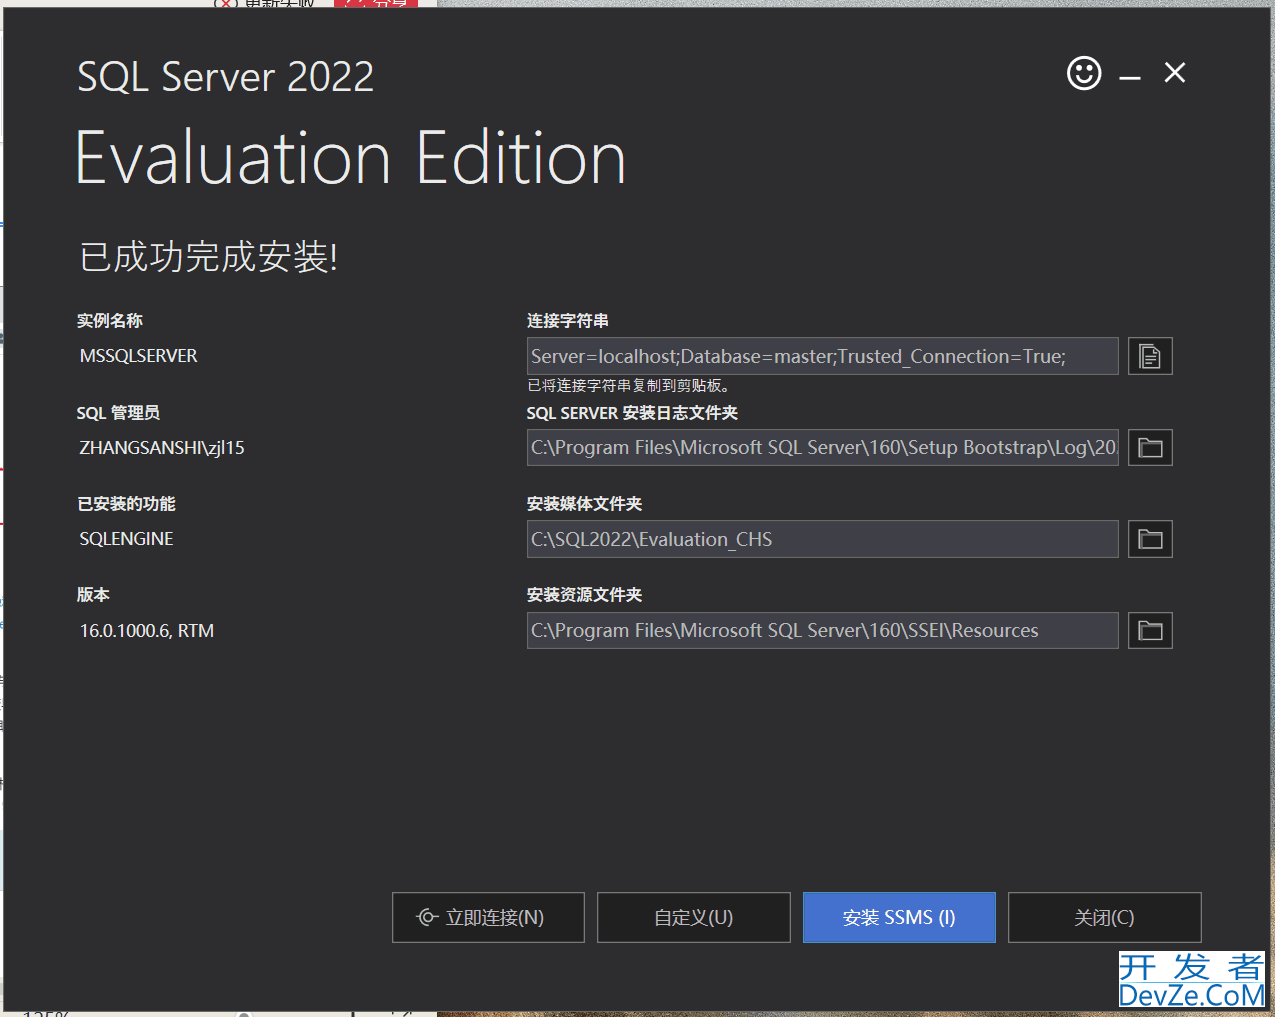This screenshot has width=1275, height=1017.
Task: Open the SQL Server install log folder
Action: click(1150, 448)
